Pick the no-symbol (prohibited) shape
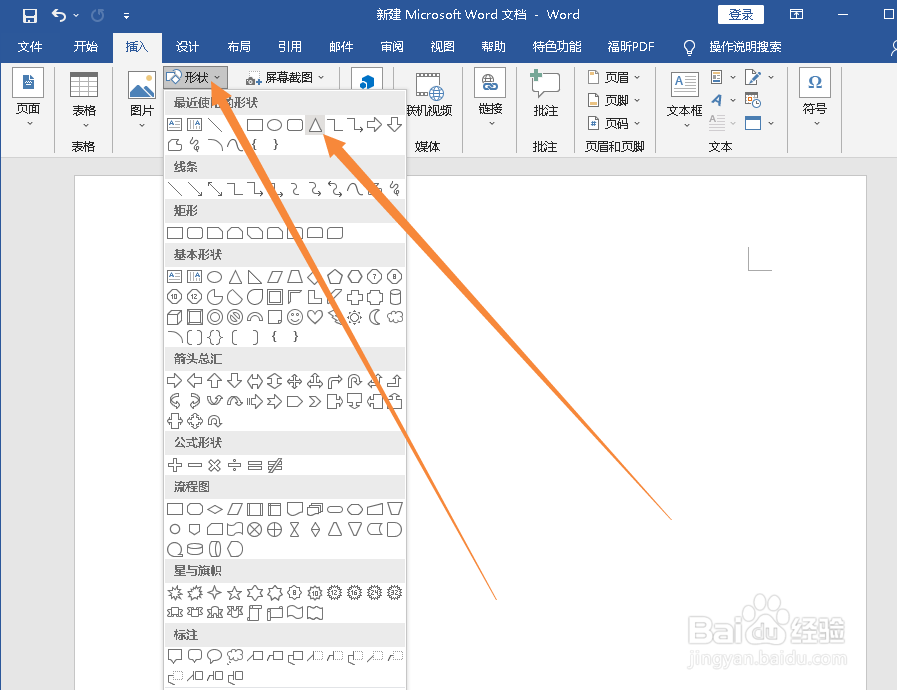897x690 pixels. 235,317
